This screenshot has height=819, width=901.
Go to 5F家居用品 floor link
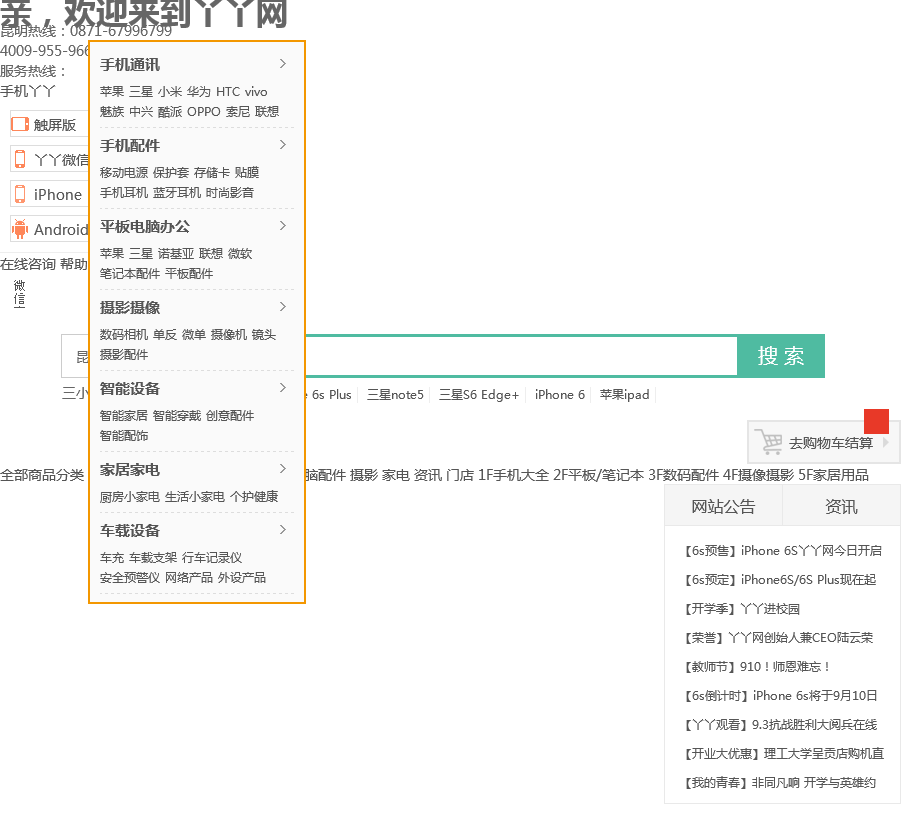(x=833, y=475)
